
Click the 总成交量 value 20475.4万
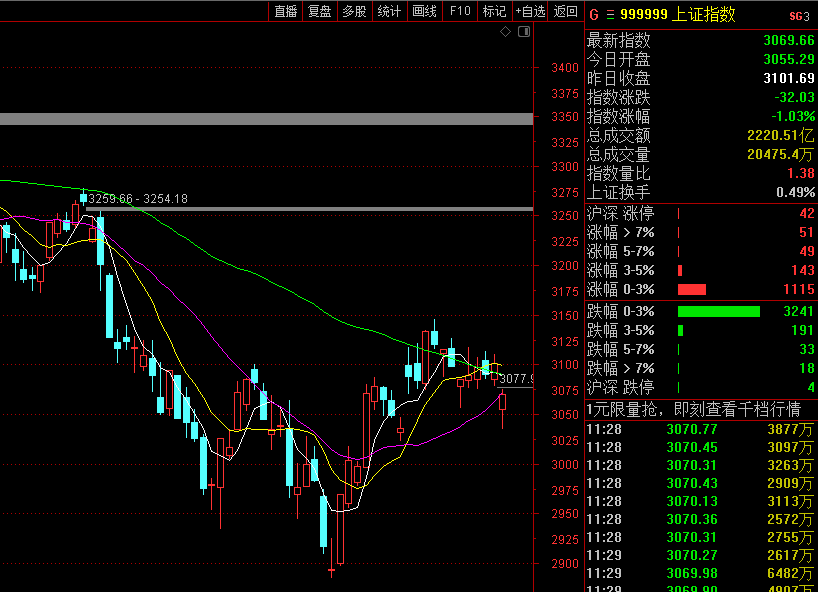click(780, 154)
